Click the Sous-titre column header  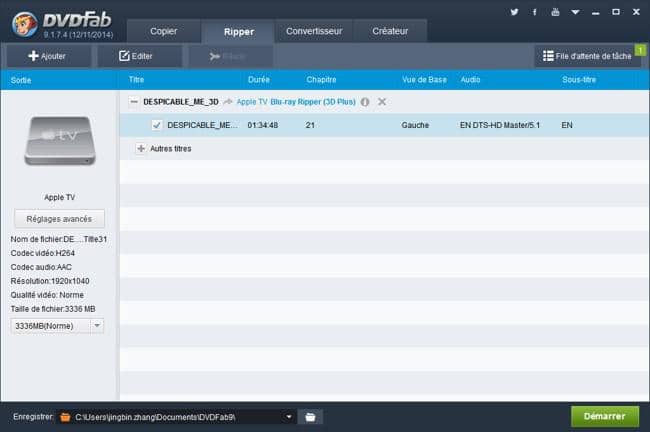click(x=579, y=80)
